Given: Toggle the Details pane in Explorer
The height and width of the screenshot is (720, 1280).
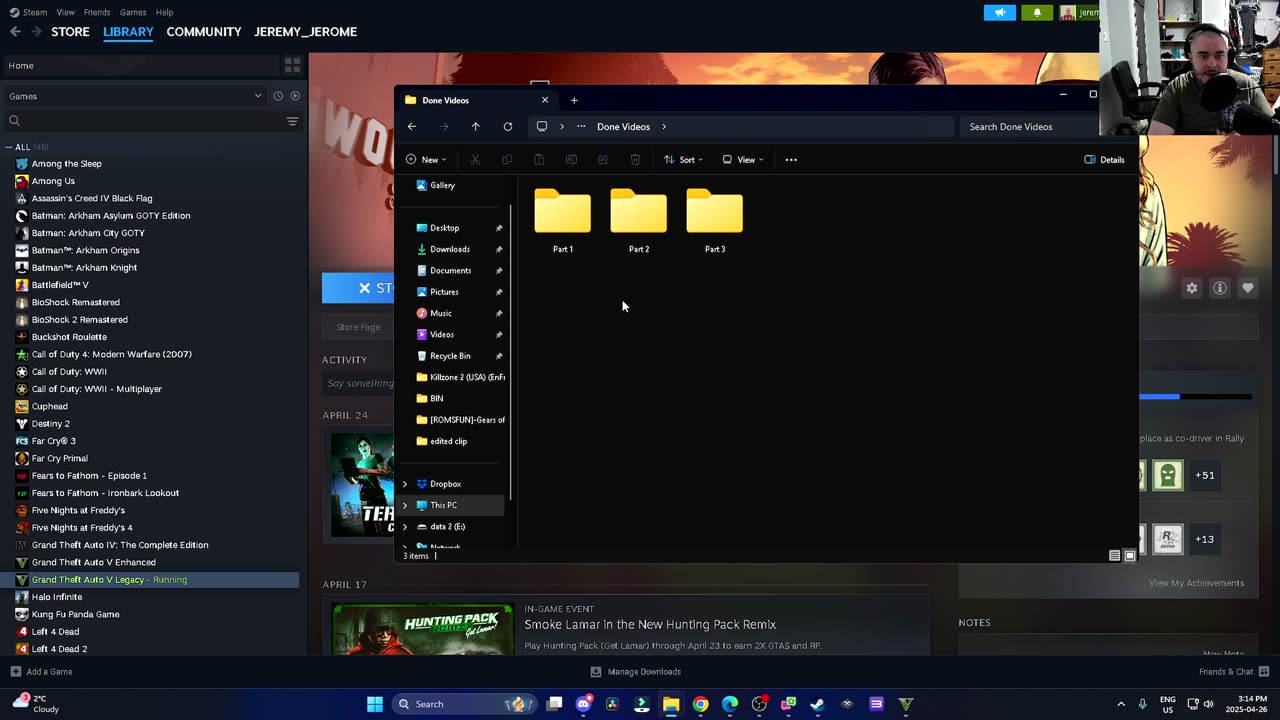Looking at the screenshot, I should click(x=1104, y=160).
